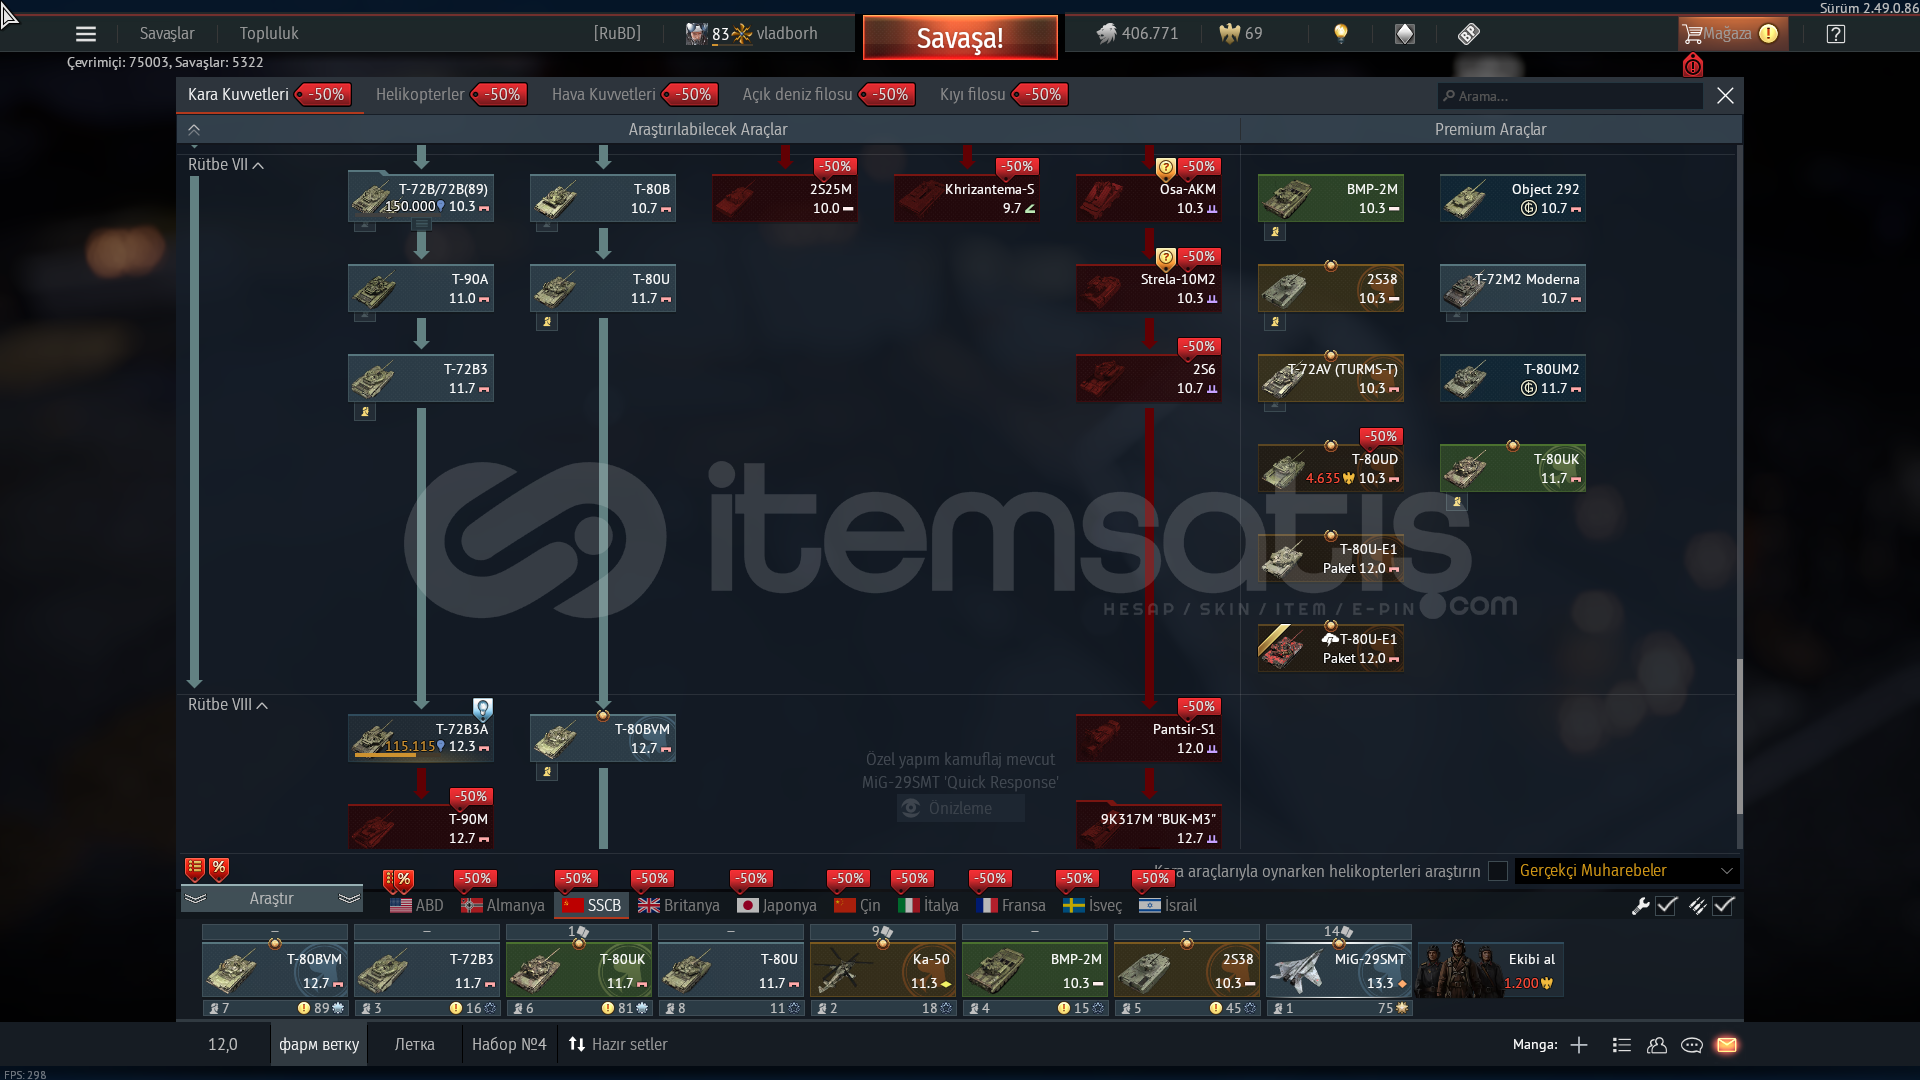Screen dimensions: 1920x1080
Task: Open the help question mark icon
Action: point(1835,34)
